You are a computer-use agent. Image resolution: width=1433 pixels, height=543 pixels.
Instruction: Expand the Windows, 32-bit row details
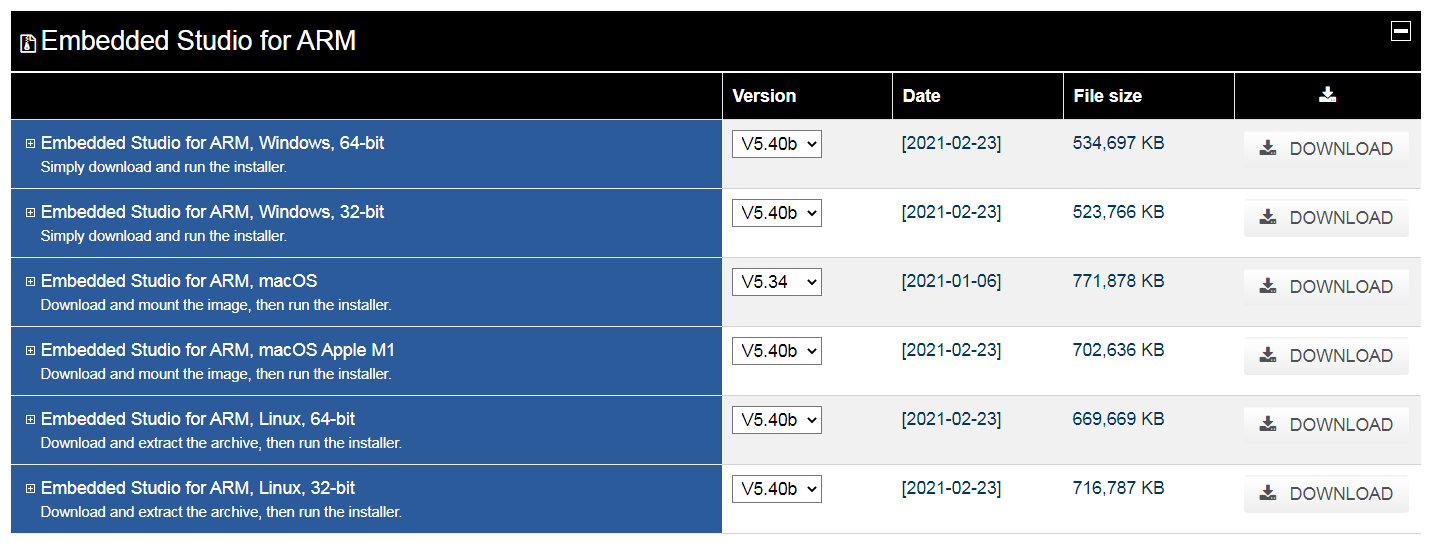(30, 212)
